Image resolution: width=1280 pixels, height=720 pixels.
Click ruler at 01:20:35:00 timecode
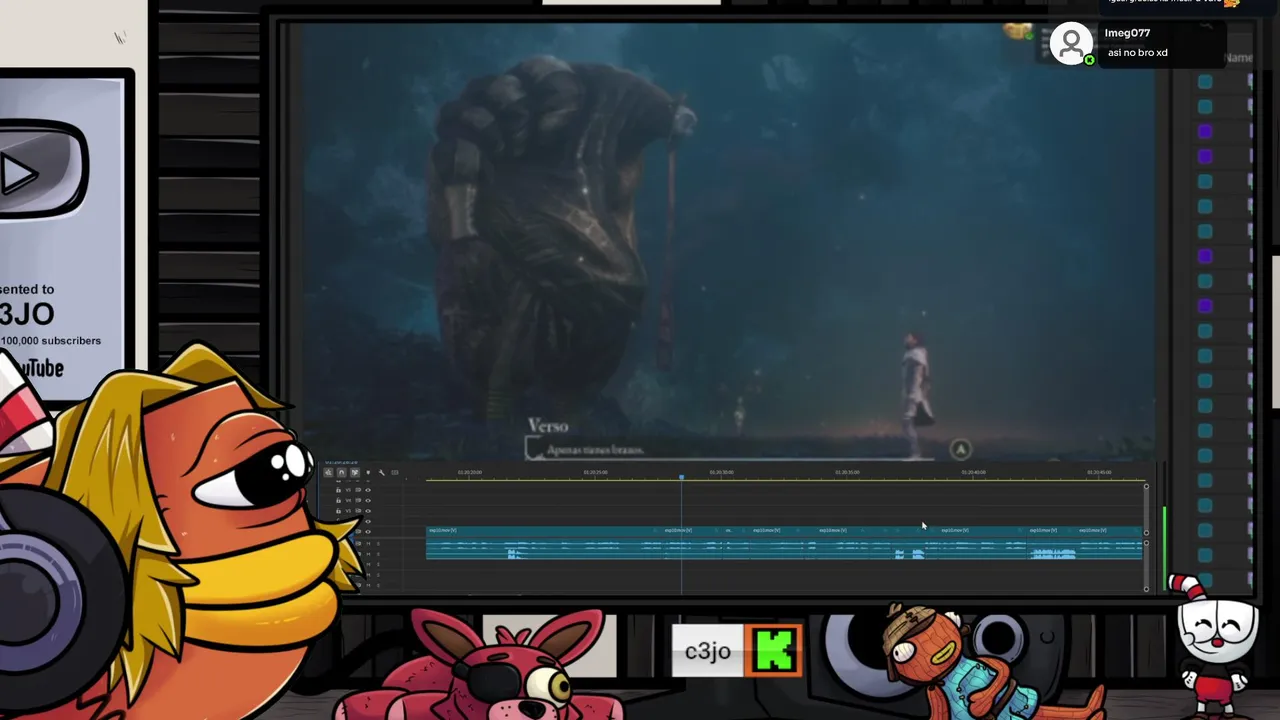pos(847,472)
